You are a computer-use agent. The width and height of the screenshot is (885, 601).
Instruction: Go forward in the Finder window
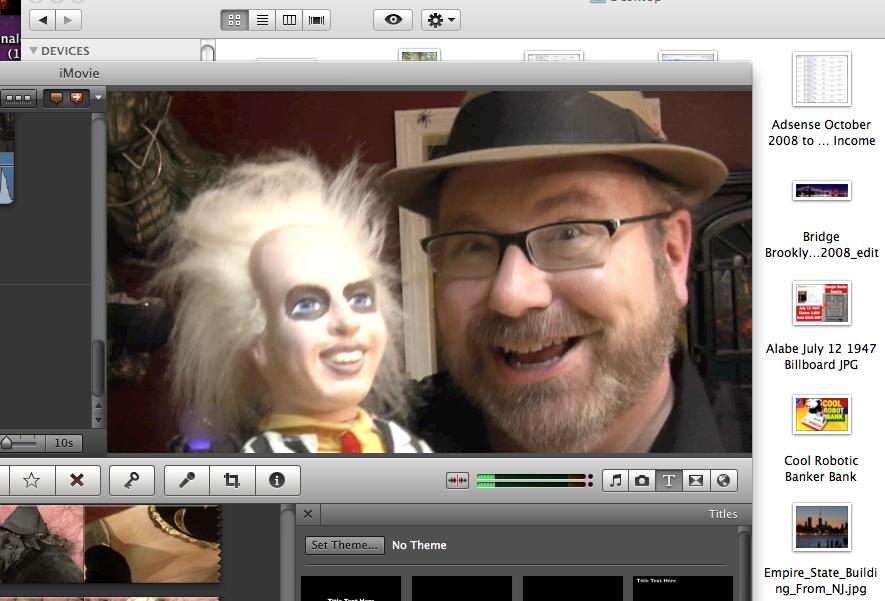point(68,20)
